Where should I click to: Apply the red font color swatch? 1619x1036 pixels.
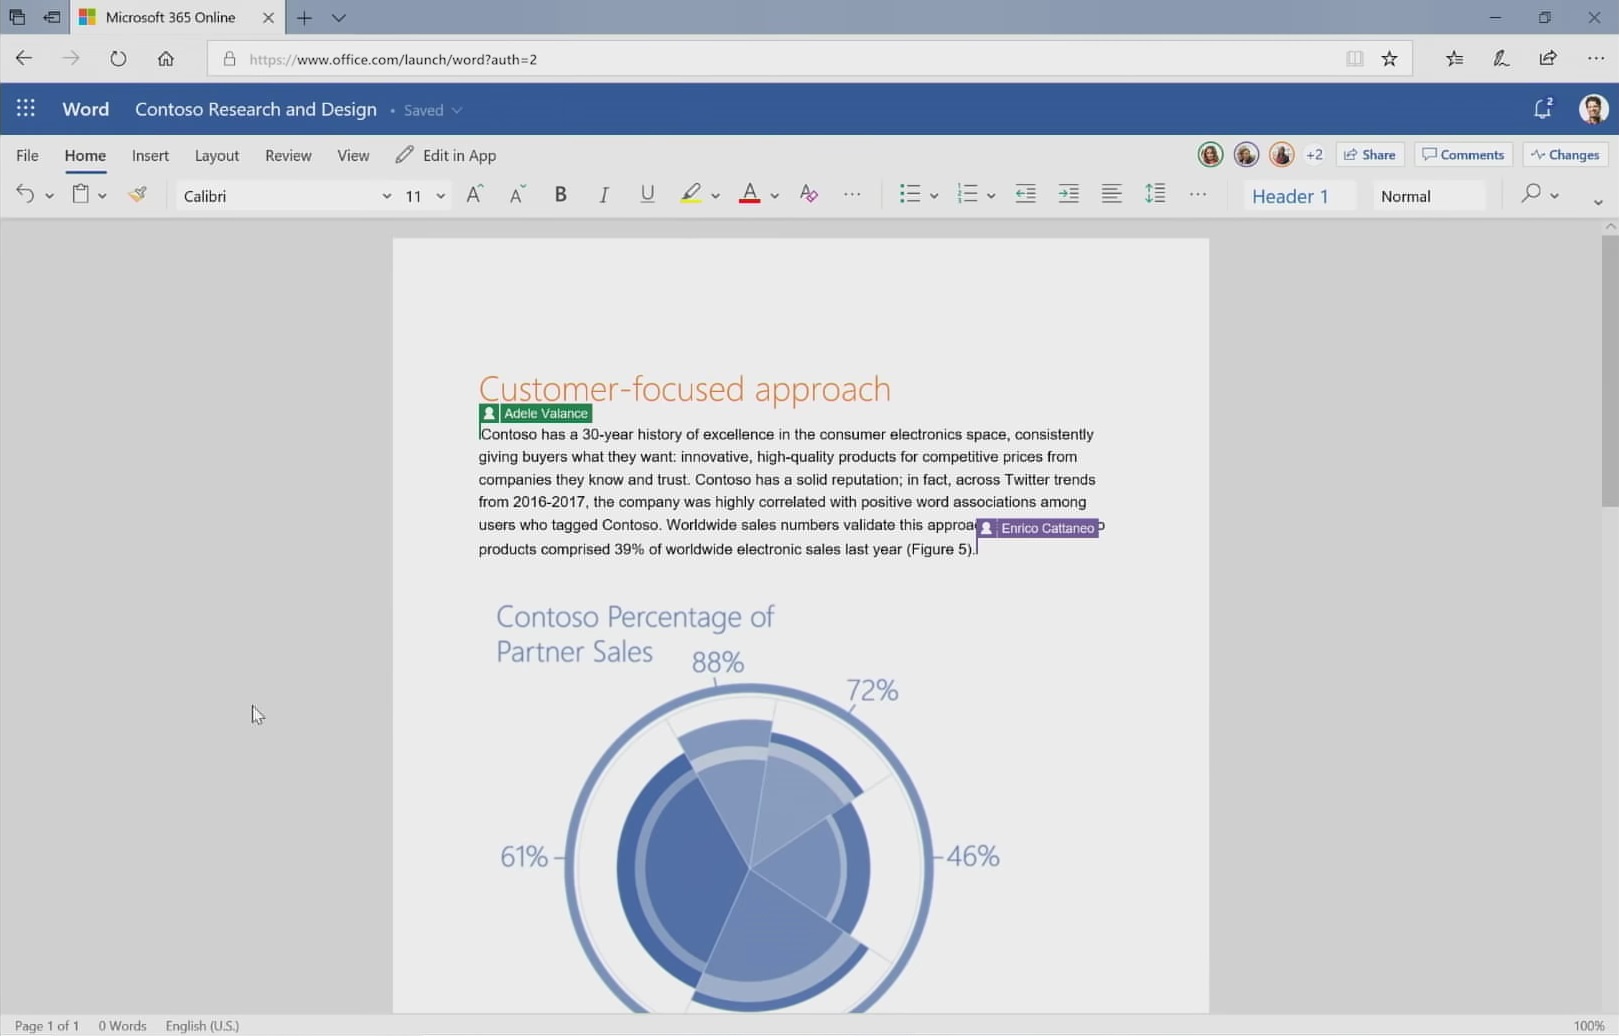click(749, 195)
